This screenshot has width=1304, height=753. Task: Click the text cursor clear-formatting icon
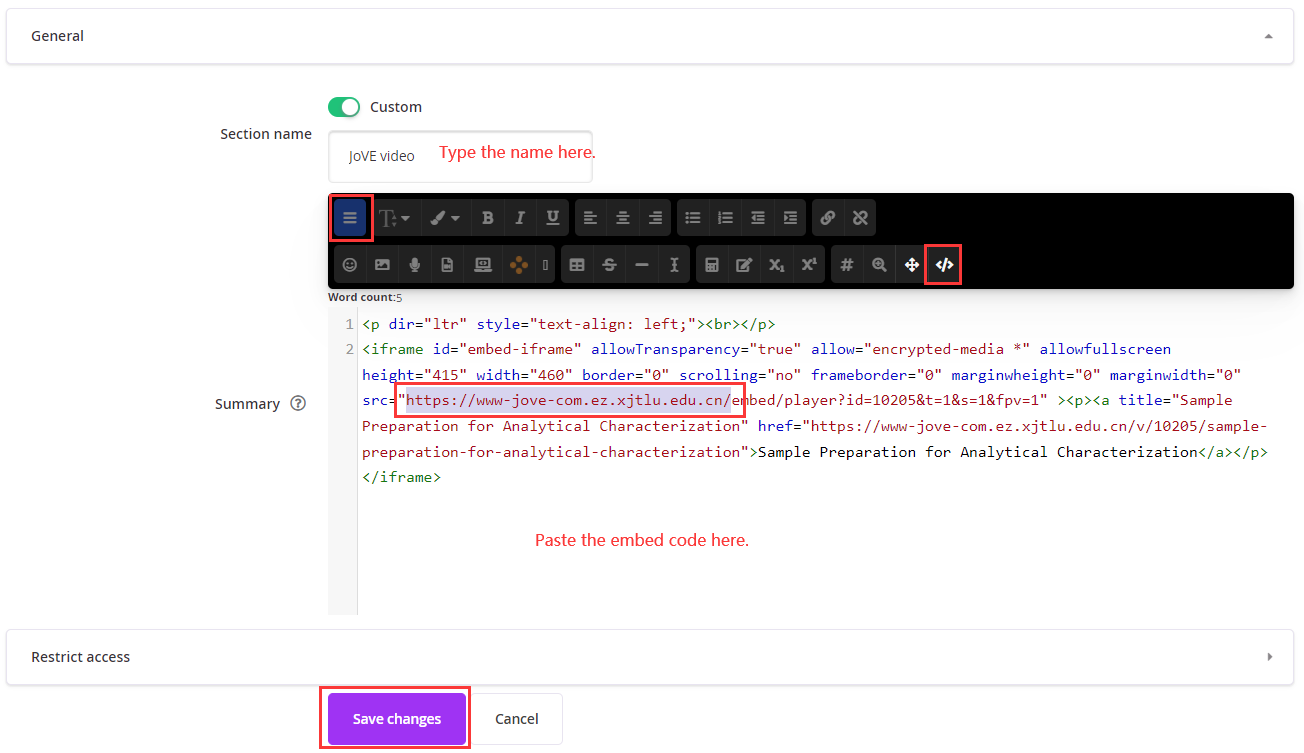pyautogui.click(x=674, y=265)
